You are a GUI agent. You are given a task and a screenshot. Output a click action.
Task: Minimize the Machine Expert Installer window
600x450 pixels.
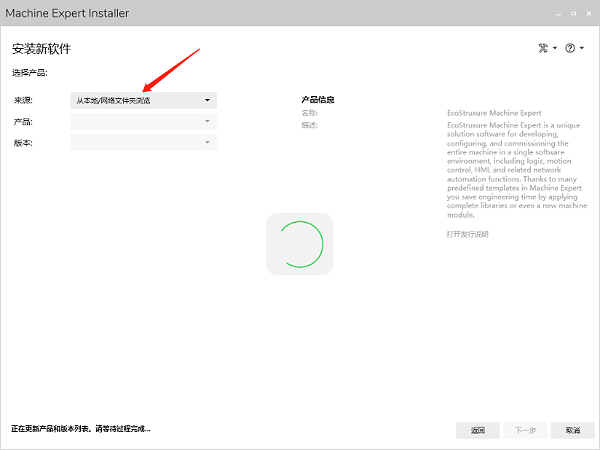558,14
